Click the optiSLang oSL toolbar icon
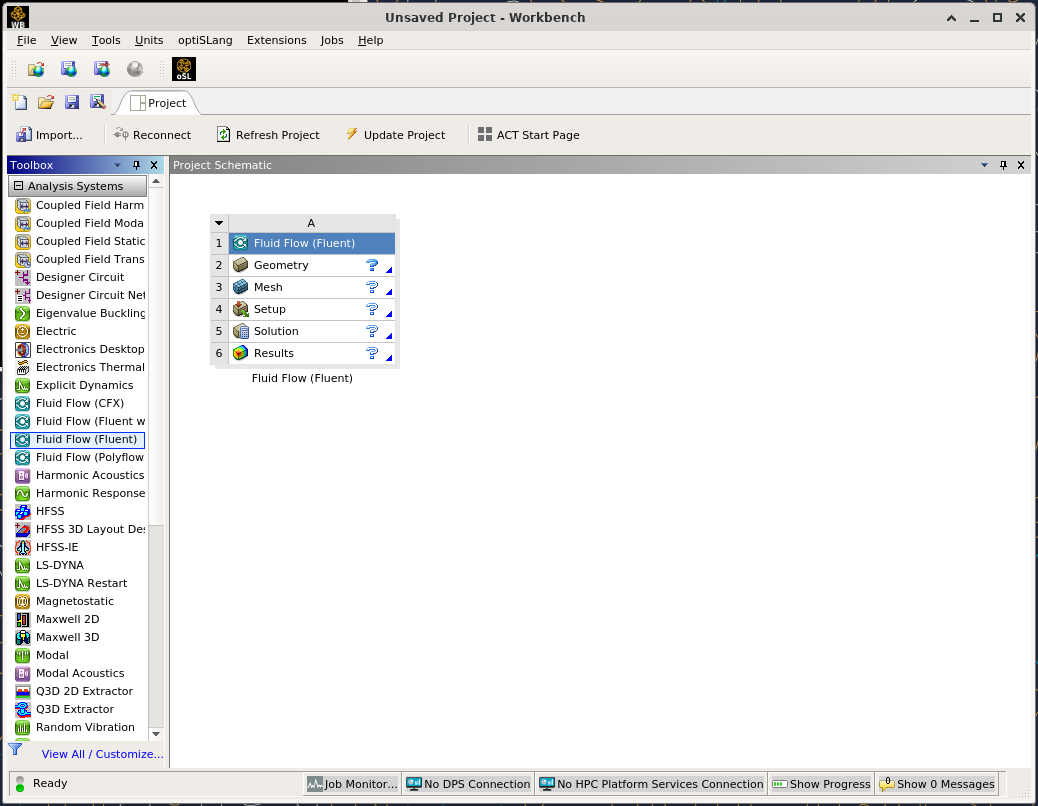This screenshot has width=1038, height=806. [x=184, y=69]
